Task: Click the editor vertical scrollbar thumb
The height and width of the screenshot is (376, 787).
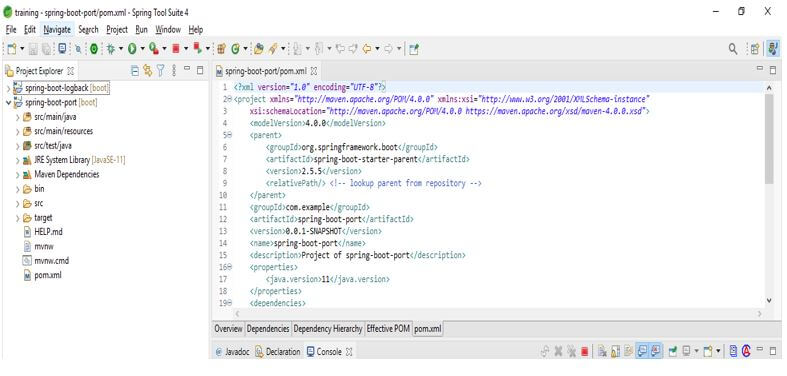Action: tap(769, 139)
